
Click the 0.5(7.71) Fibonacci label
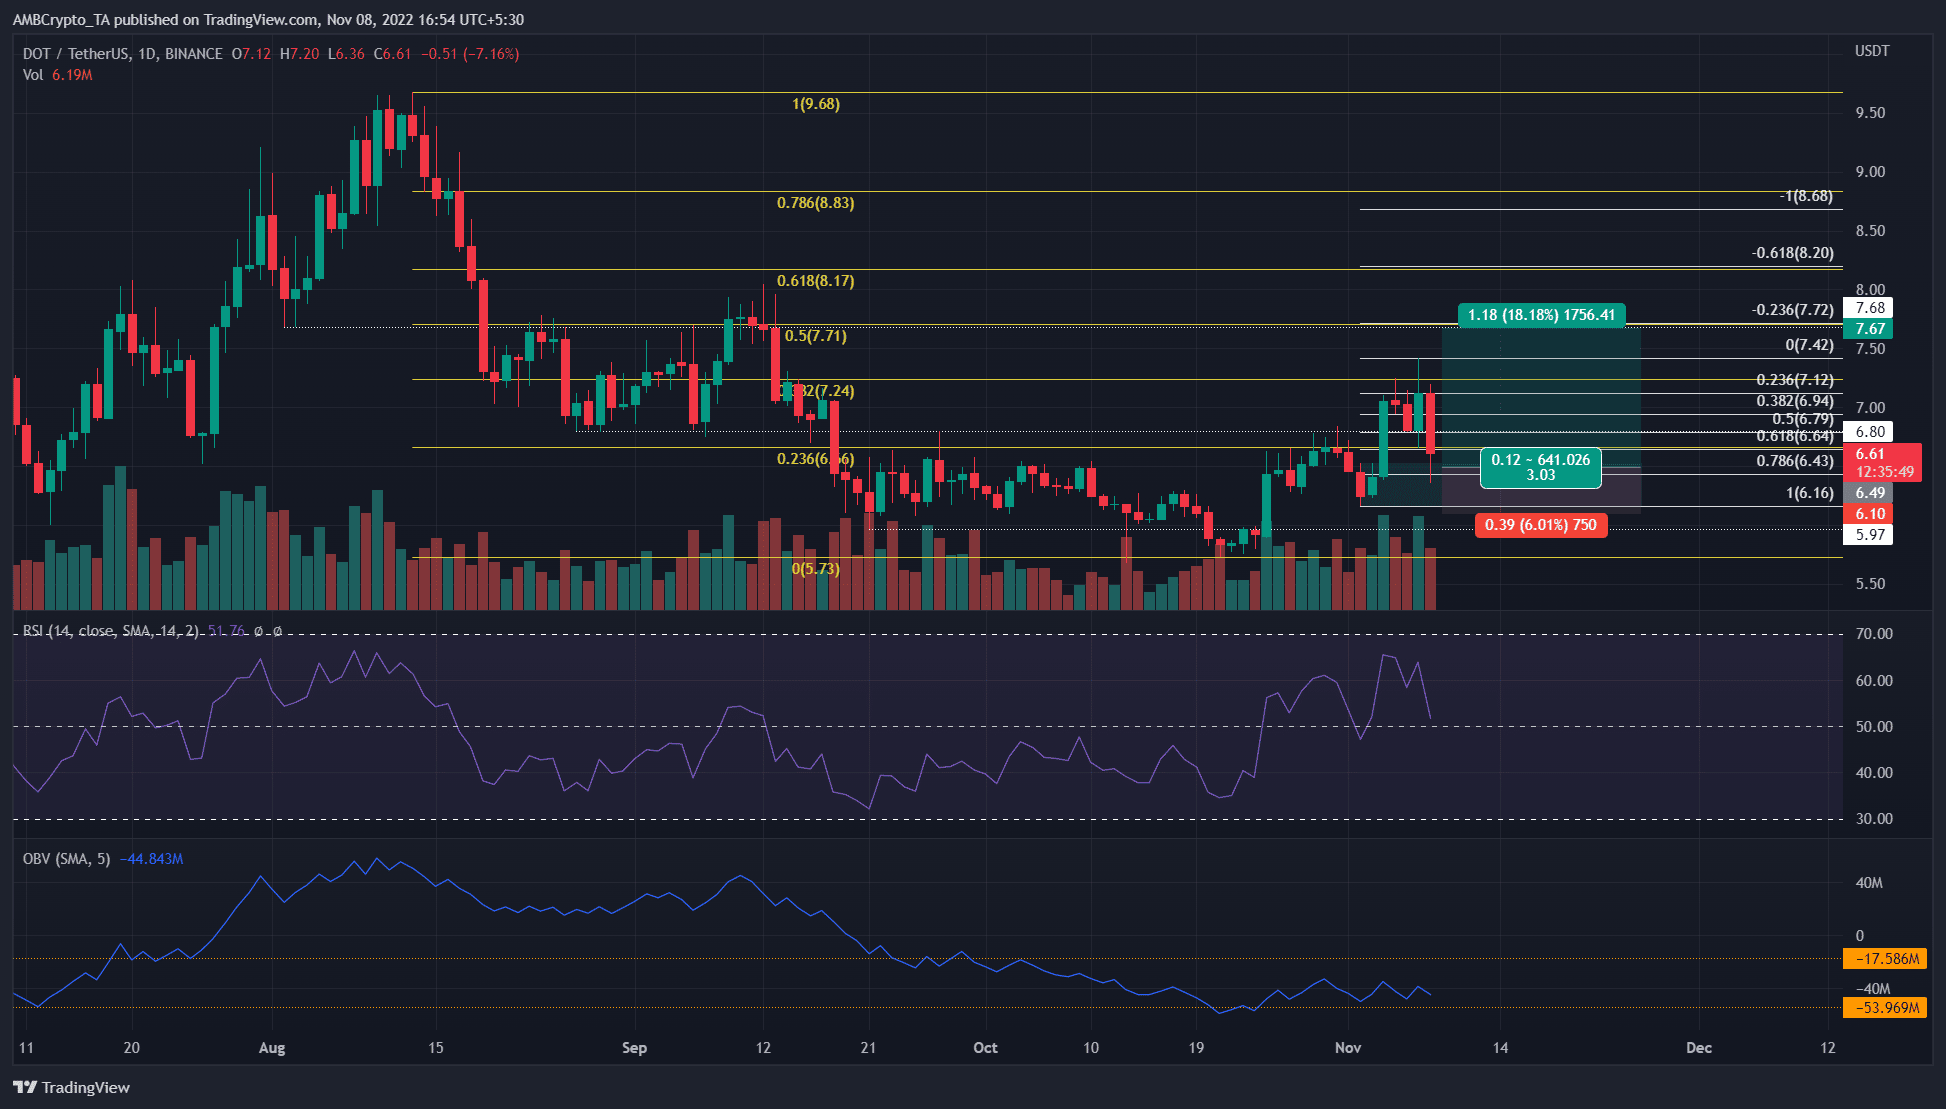(x=816, y=336)
